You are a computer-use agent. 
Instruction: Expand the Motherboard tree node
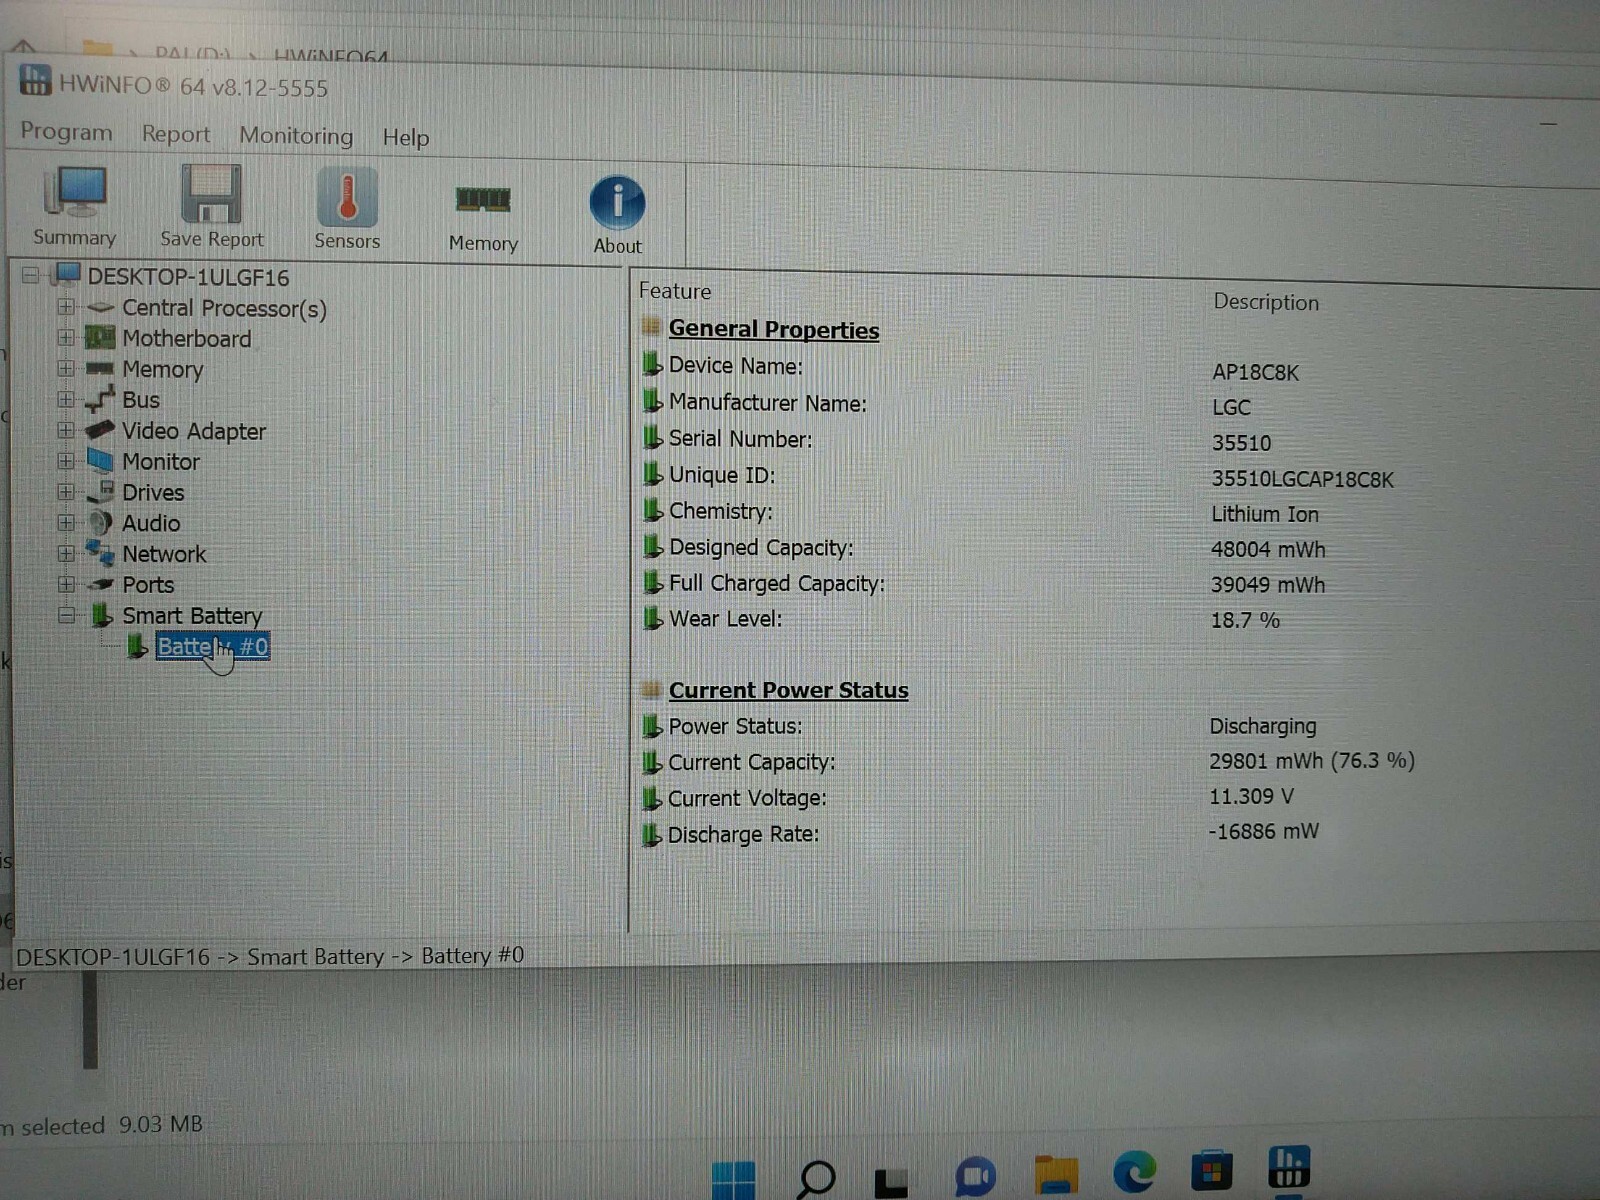click(x=66, y=337)
